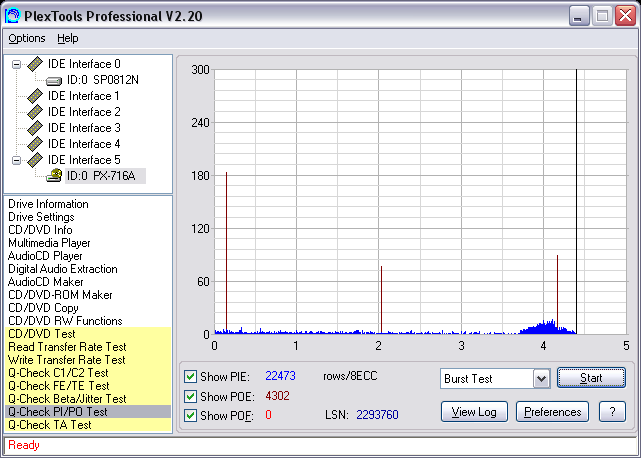Click the tall POE spike near 0 GB
Screen dimensions: 641x458
226,251
